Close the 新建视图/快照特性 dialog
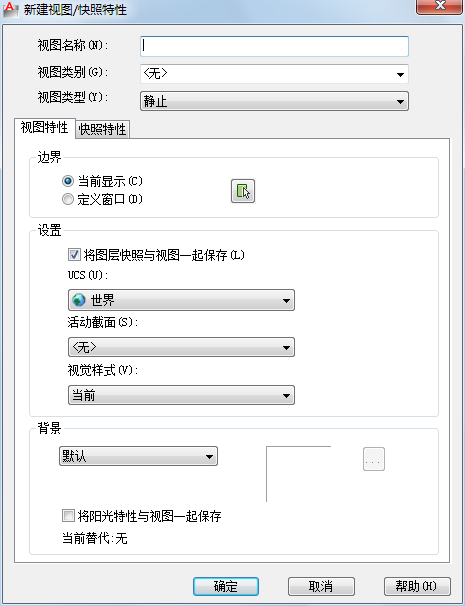Image resolution: width=465 pixels, height=606 pixels. (440, 6)
